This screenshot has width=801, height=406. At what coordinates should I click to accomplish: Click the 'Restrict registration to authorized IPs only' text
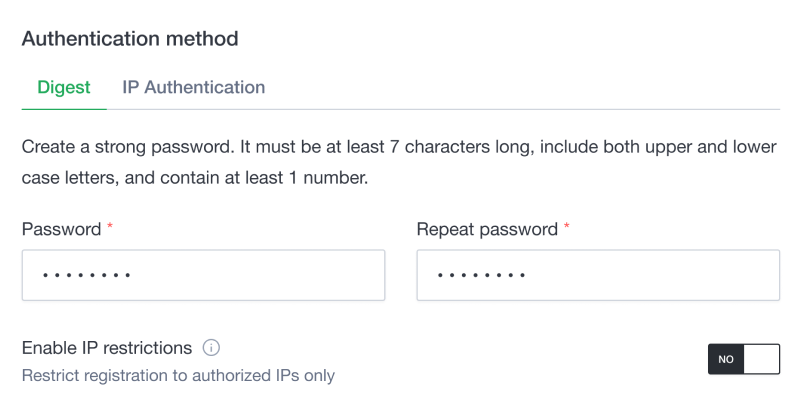(178, 375)
